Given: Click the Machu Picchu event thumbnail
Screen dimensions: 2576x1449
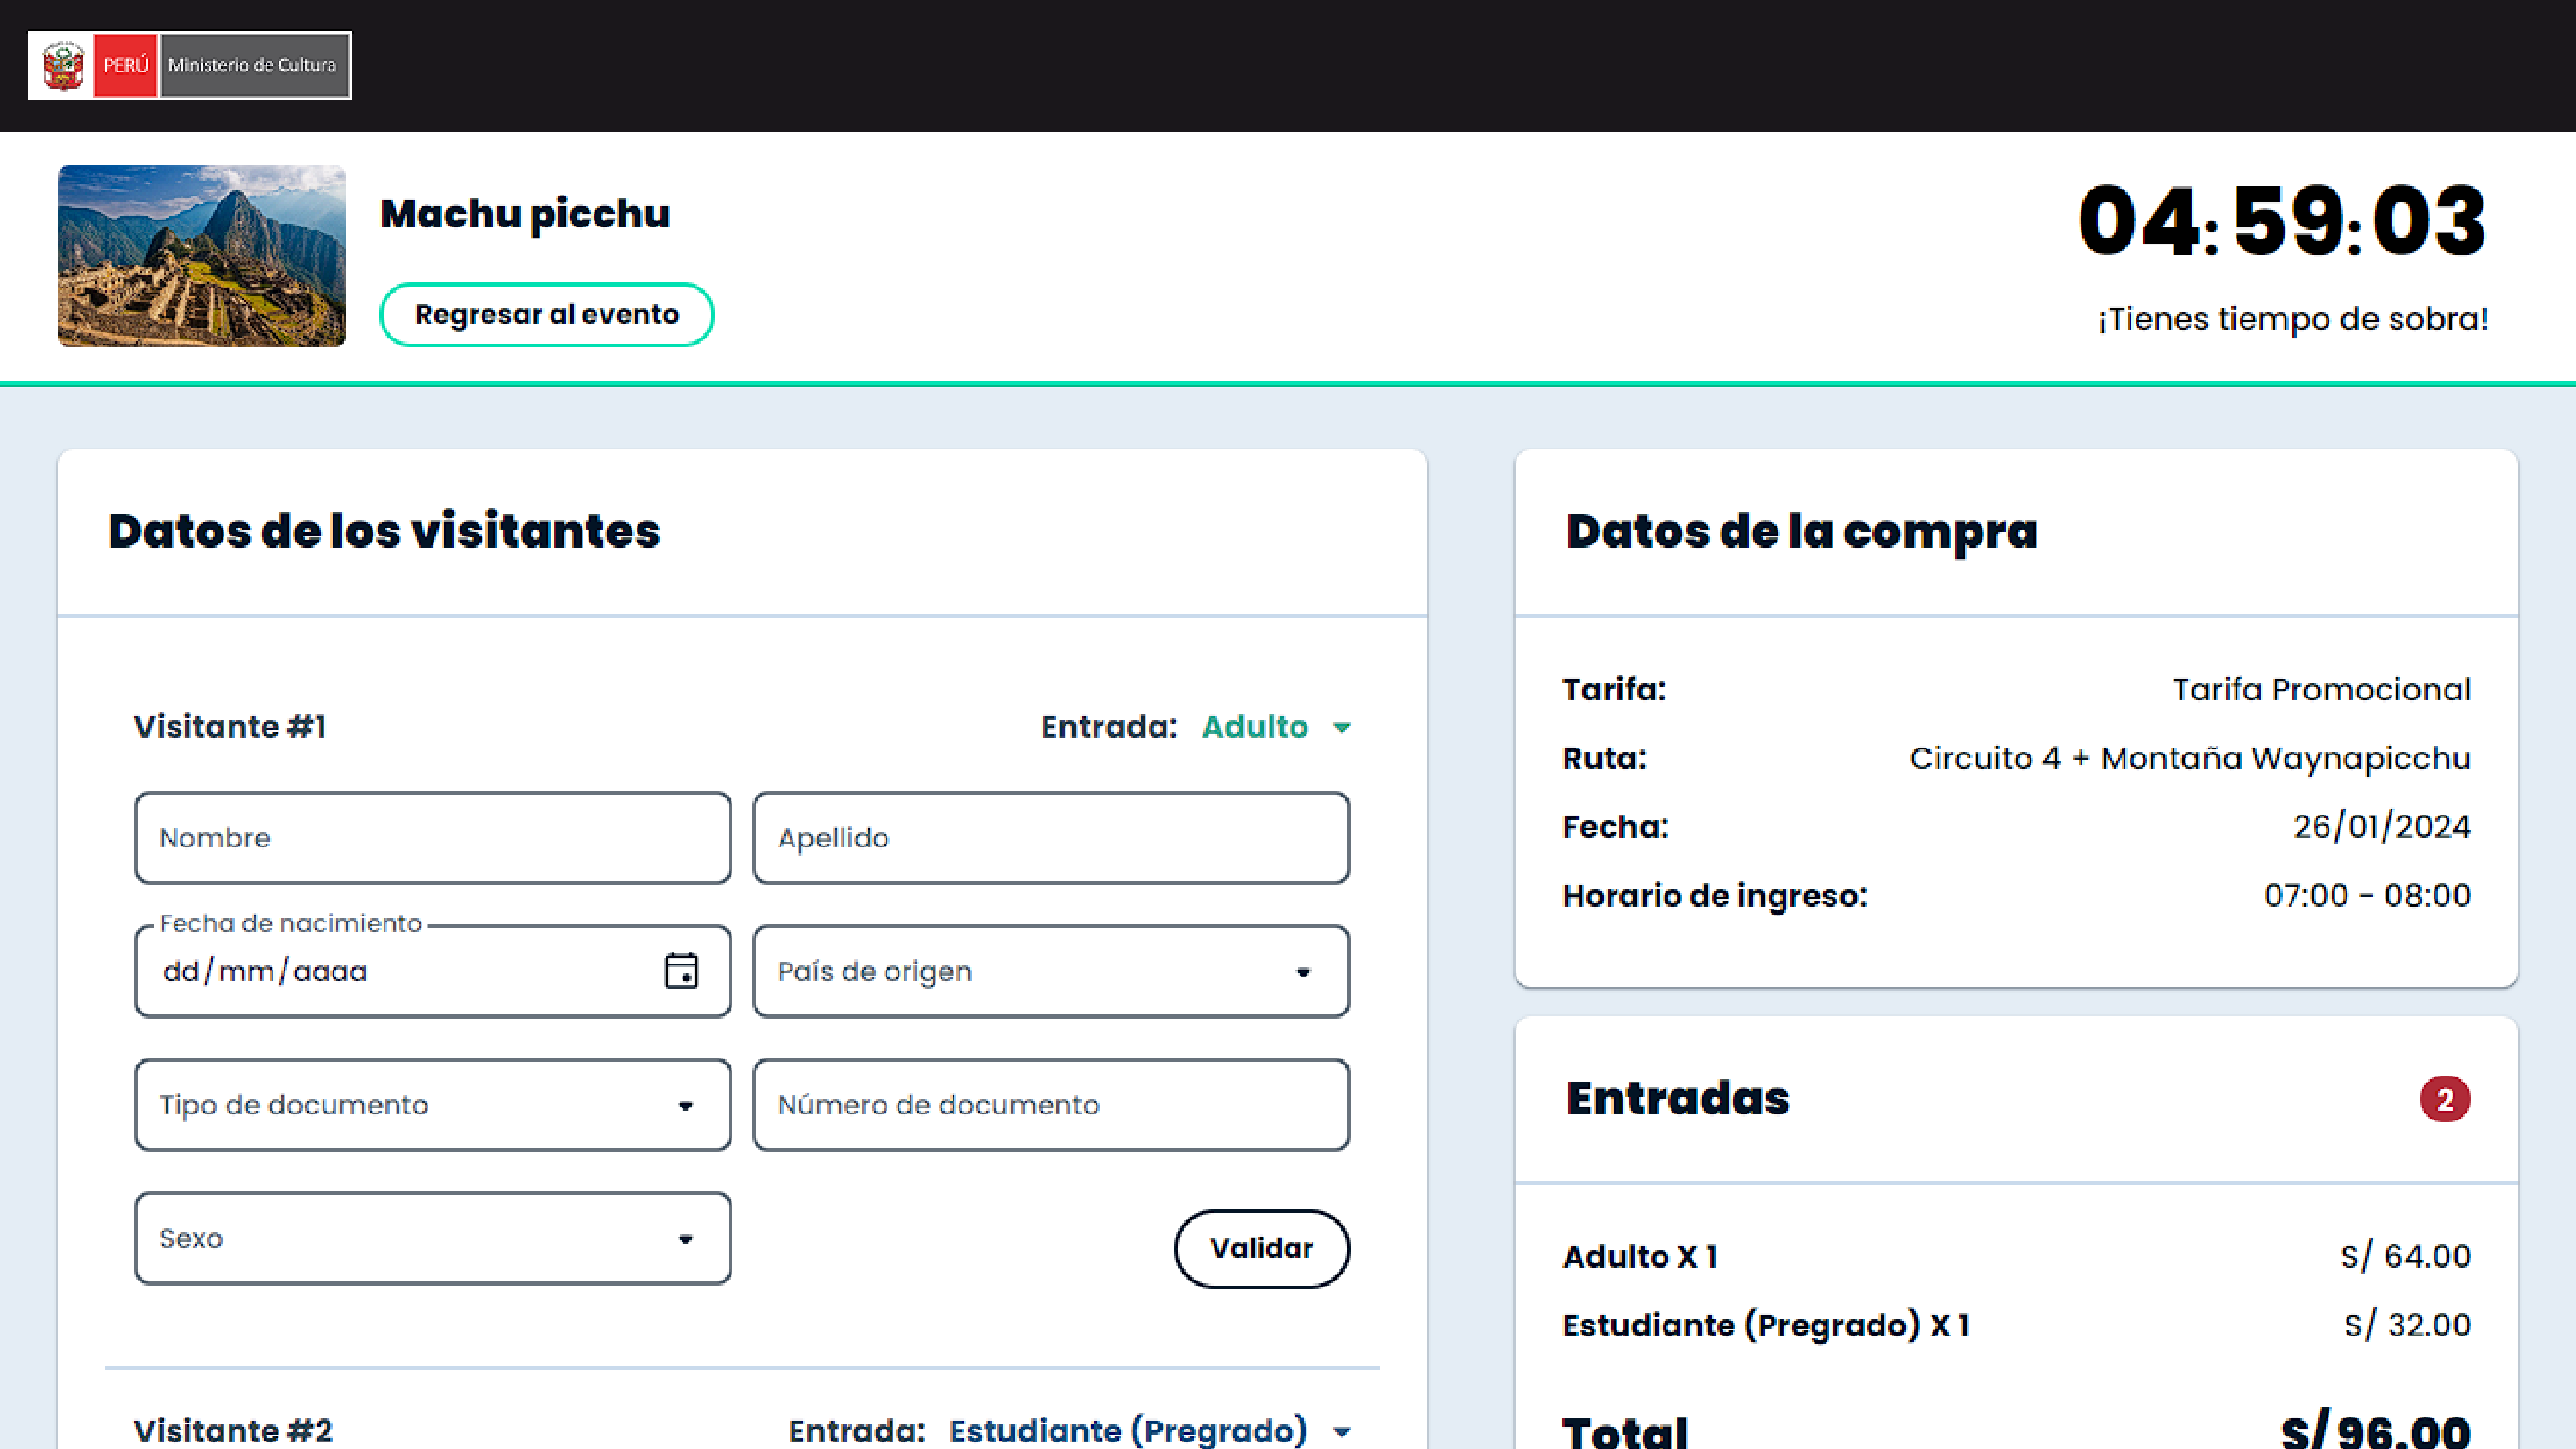Looking at the screenshot, I should (202, 256).
